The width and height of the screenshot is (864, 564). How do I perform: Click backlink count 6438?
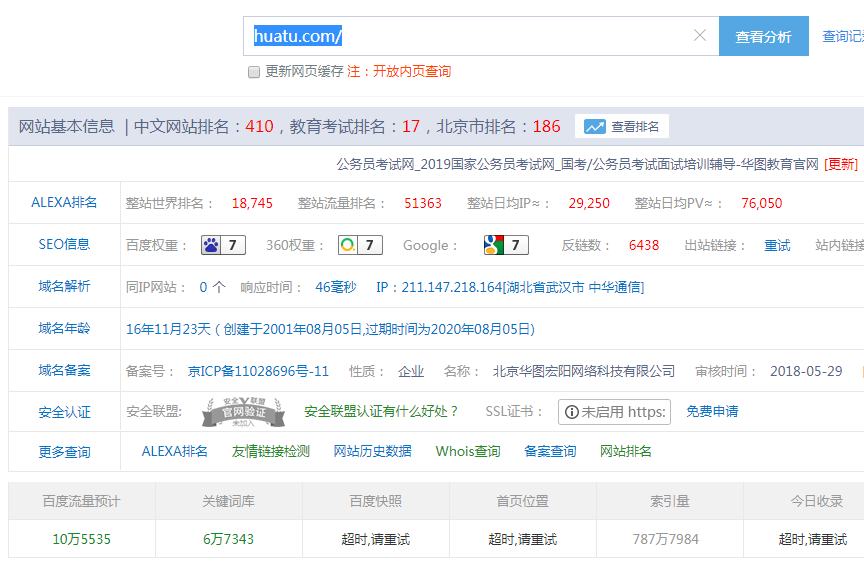644,245
